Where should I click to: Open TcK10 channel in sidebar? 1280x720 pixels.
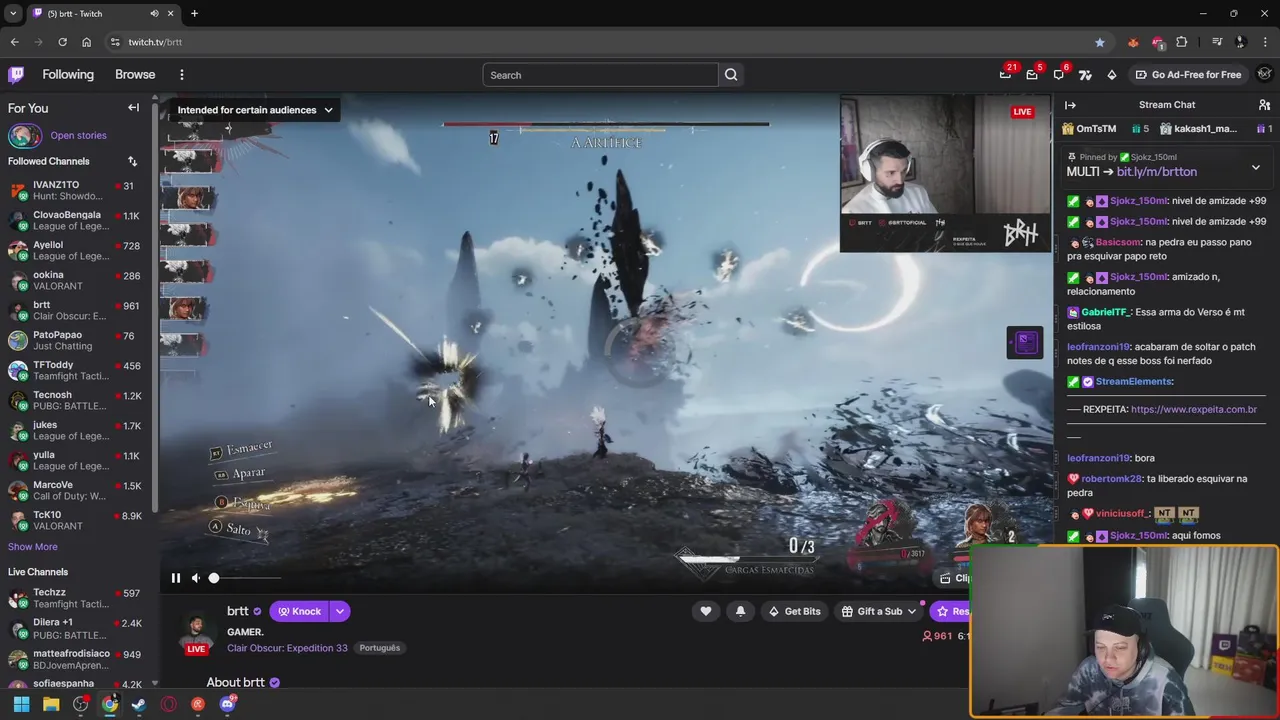76,520
